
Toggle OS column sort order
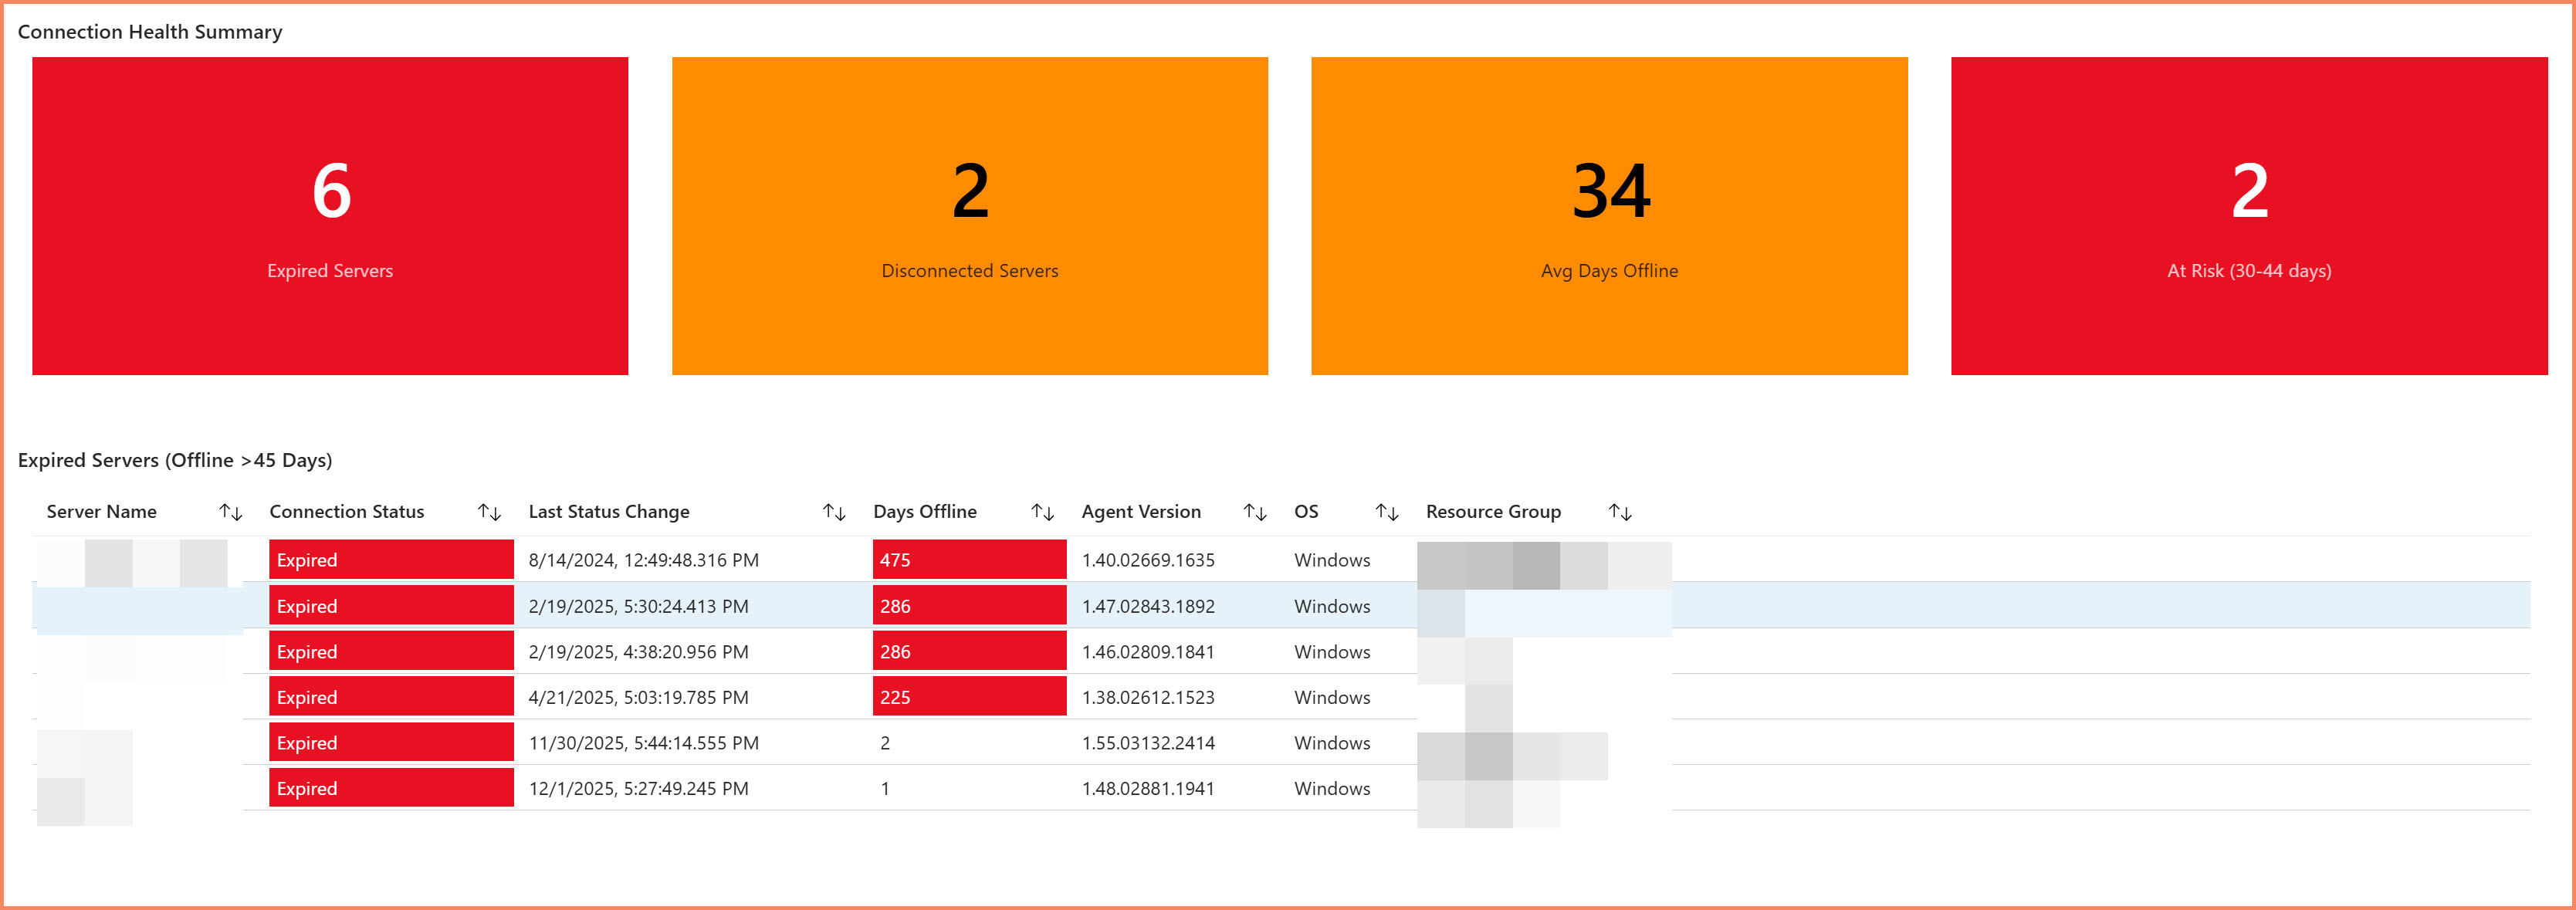point(1388,511)
